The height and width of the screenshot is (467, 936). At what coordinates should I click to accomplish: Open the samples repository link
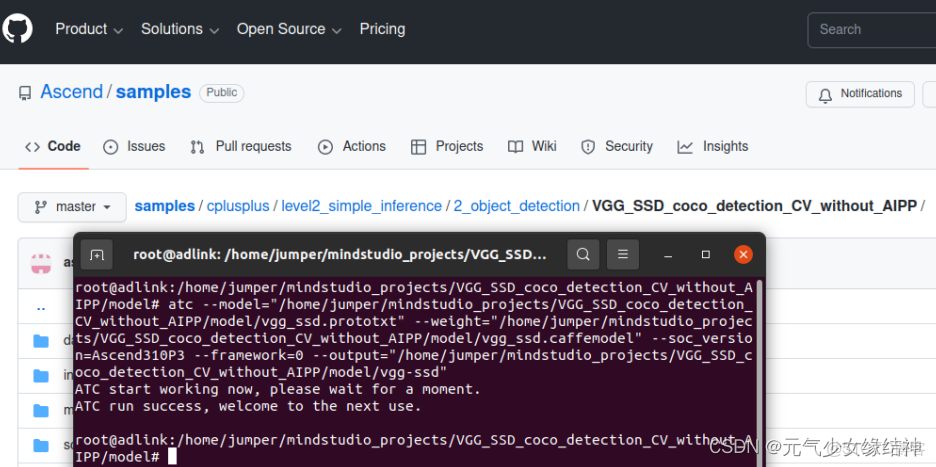point(153,92)
